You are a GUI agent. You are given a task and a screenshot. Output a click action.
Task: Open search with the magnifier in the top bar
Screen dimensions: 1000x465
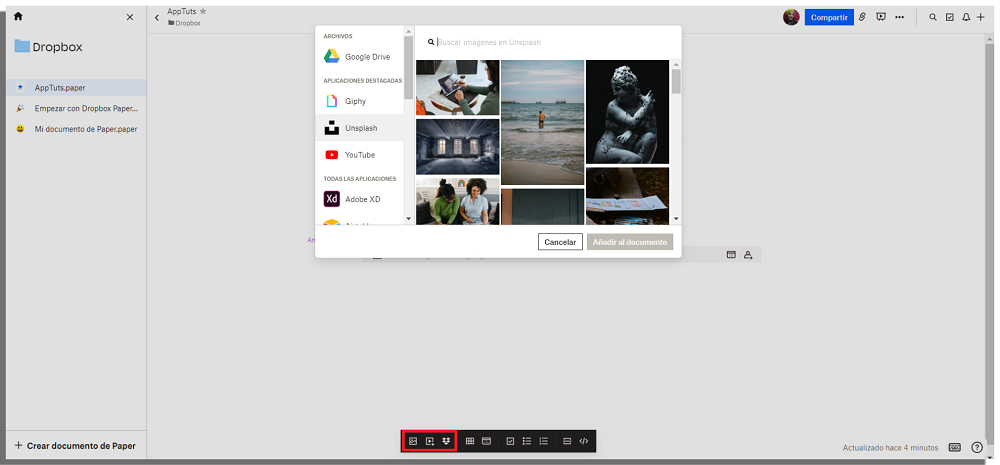[x=933, y=17]
